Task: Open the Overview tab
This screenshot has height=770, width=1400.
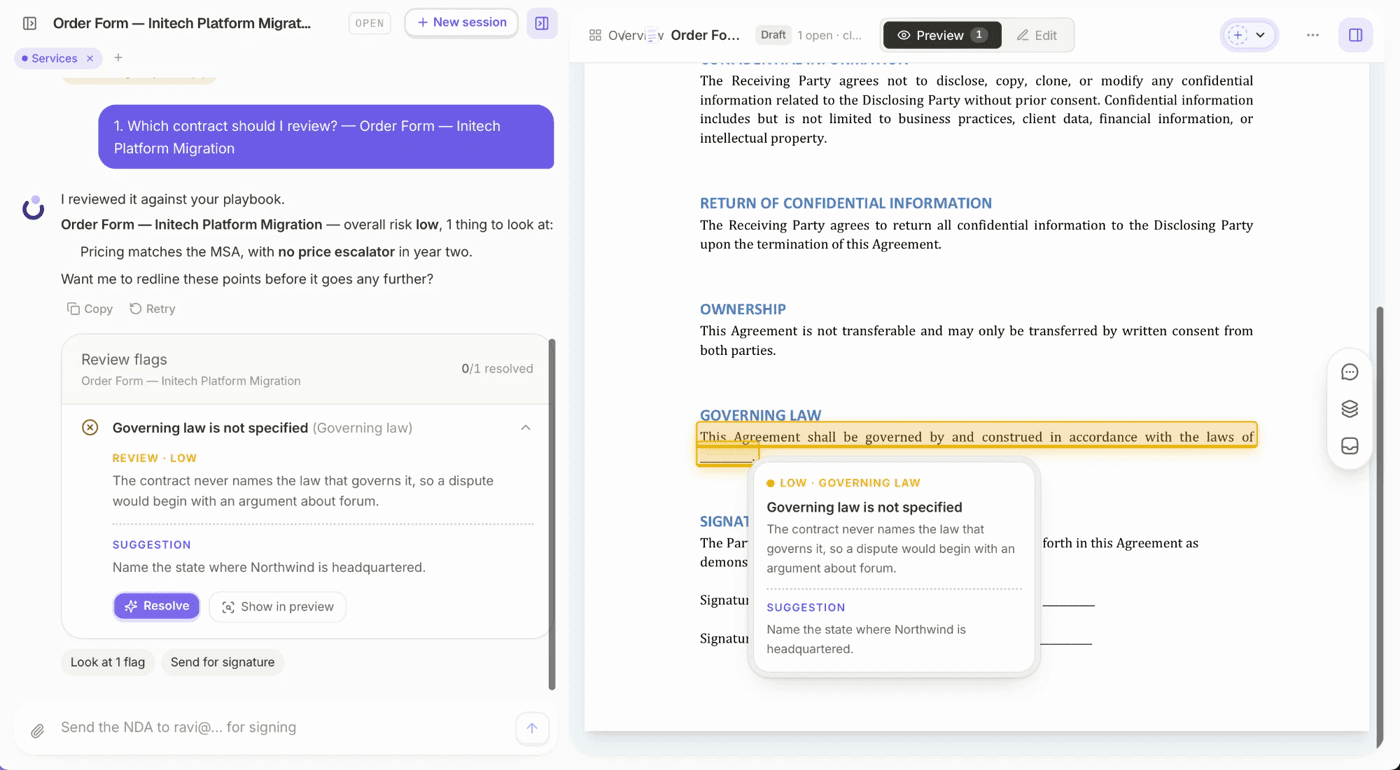Action: coord(626,35)
